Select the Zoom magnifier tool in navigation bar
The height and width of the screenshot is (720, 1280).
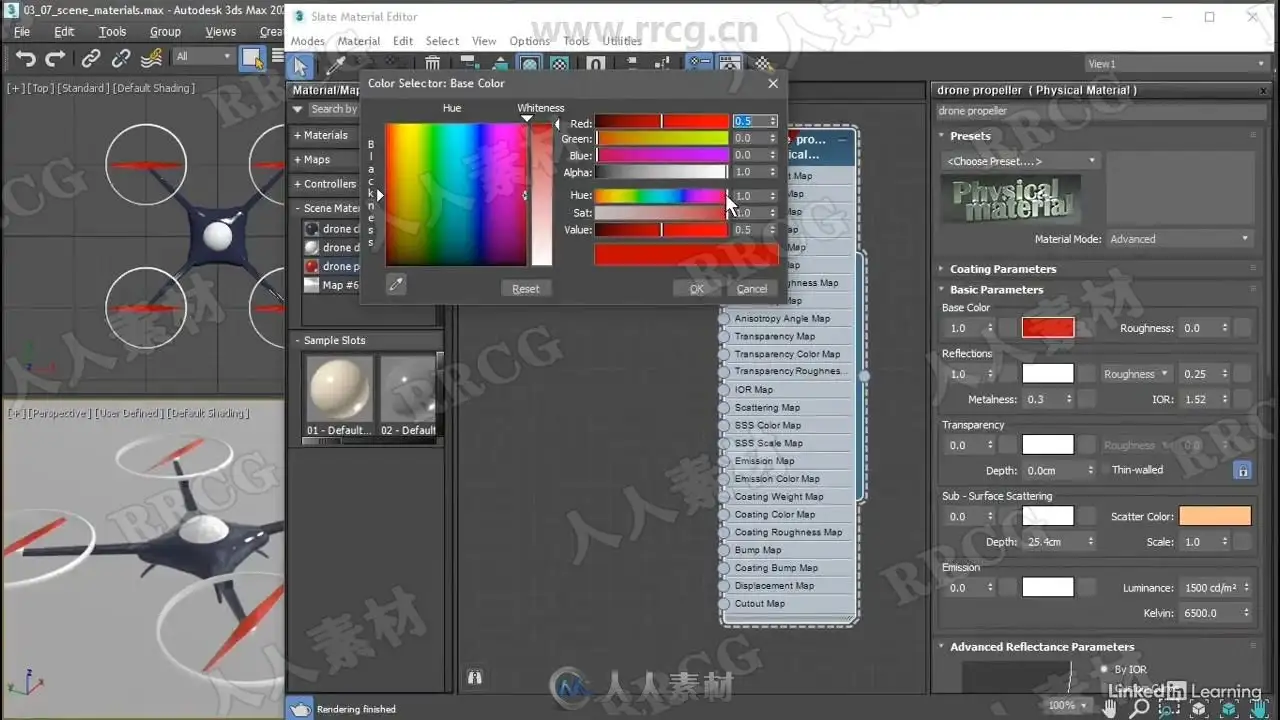click(1140, 708)
